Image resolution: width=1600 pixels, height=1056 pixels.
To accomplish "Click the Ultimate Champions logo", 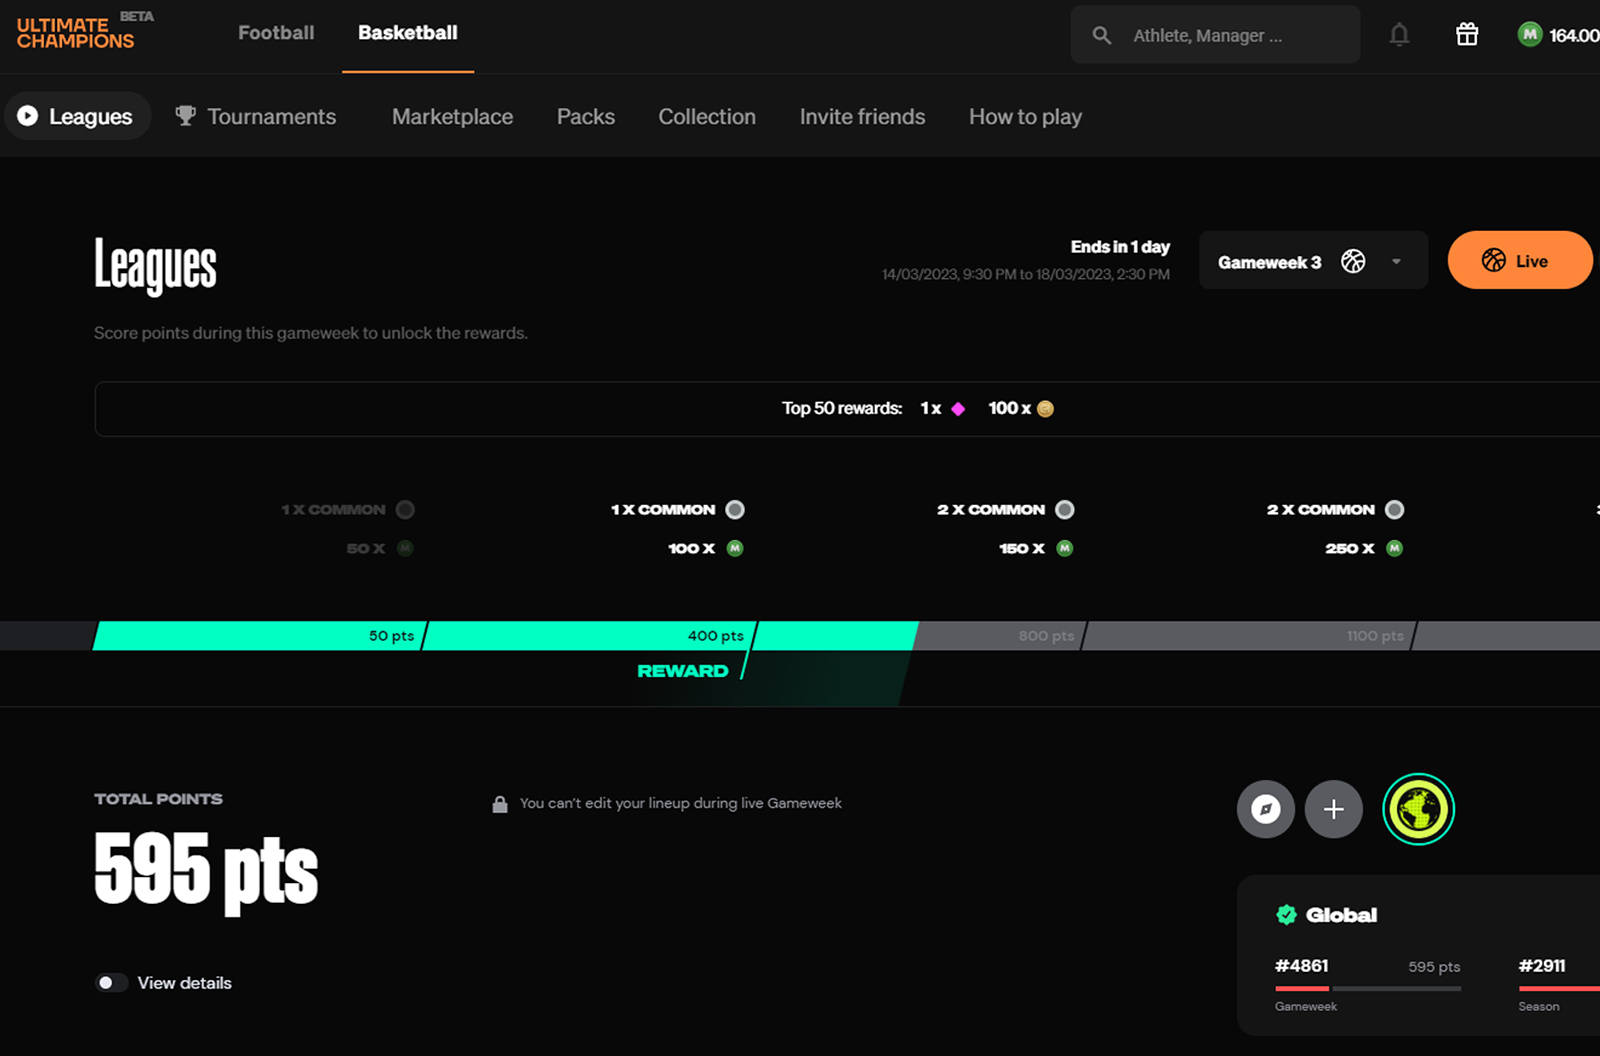I will (76, 33).
